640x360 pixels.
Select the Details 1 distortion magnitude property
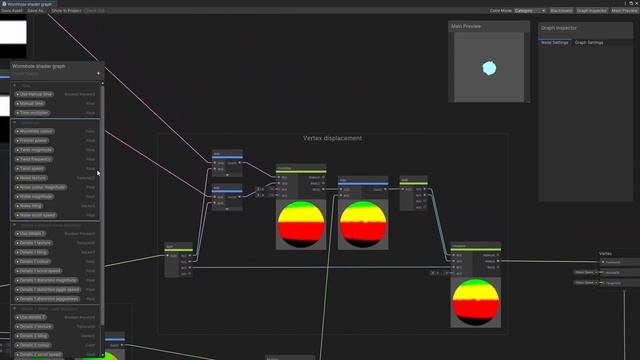click(x=47, y=280)
